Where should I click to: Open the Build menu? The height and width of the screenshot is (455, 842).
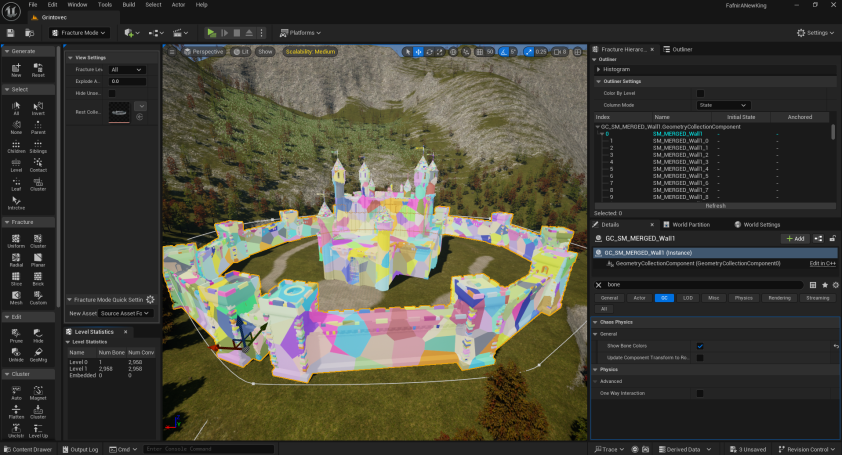click(128, 5)
